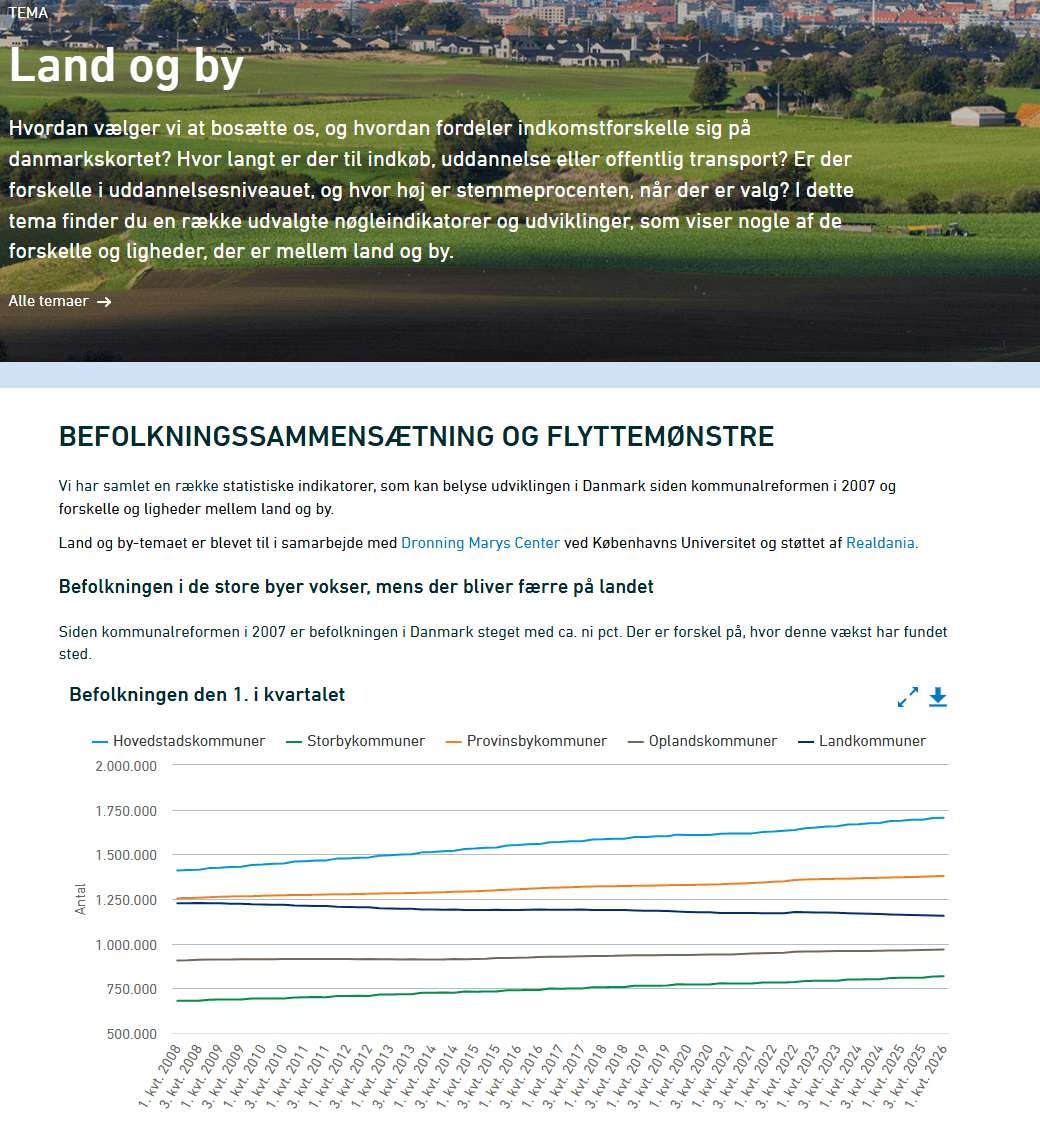Expand the chart to fullscreen
Viewport: 1040px width, 1121px height.
click(x=908, y=697)
